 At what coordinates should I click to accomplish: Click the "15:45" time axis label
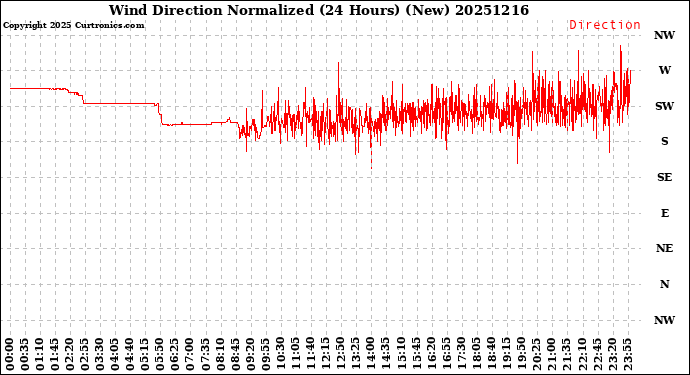[416, 355]
